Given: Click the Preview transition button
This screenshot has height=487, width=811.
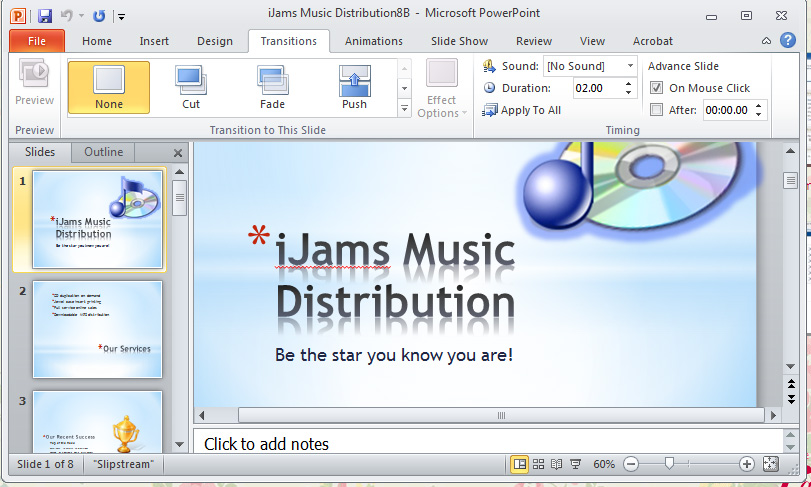Looking at the screenshot, I should coord(34,84).
